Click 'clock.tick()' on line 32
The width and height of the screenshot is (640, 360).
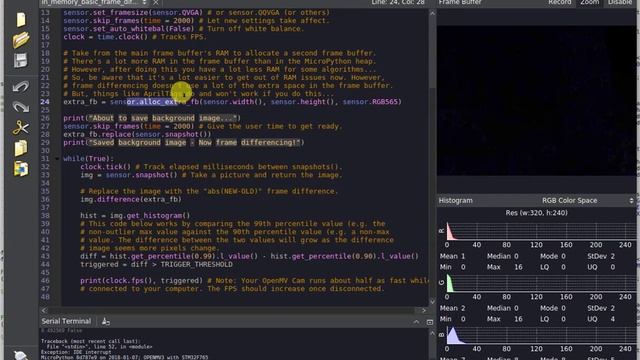point(105,167)
